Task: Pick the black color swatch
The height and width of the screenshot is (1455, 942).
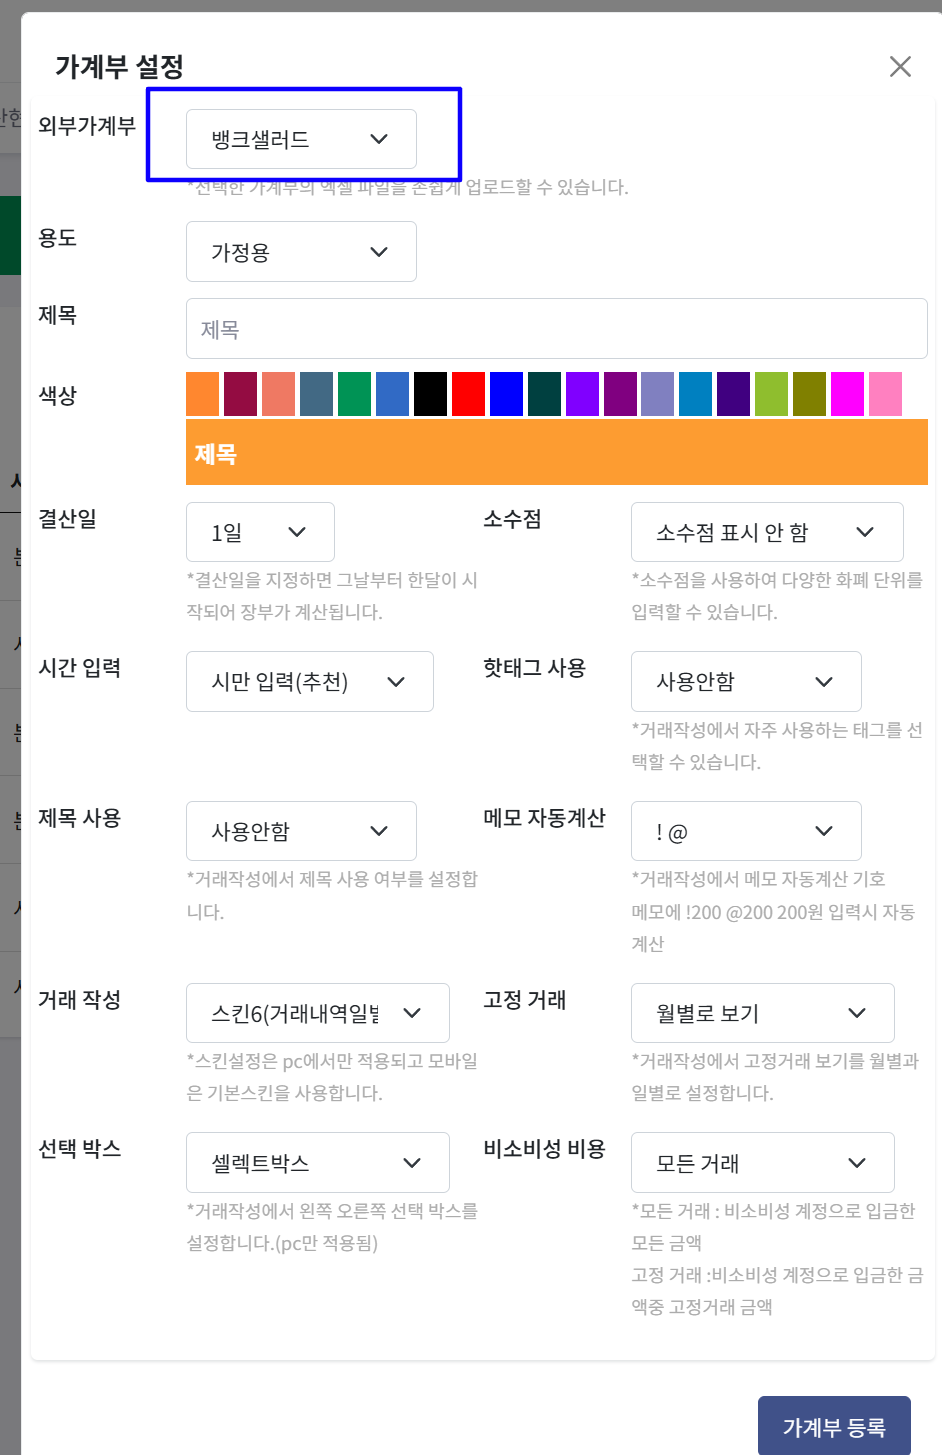Action: click(430, 394)
